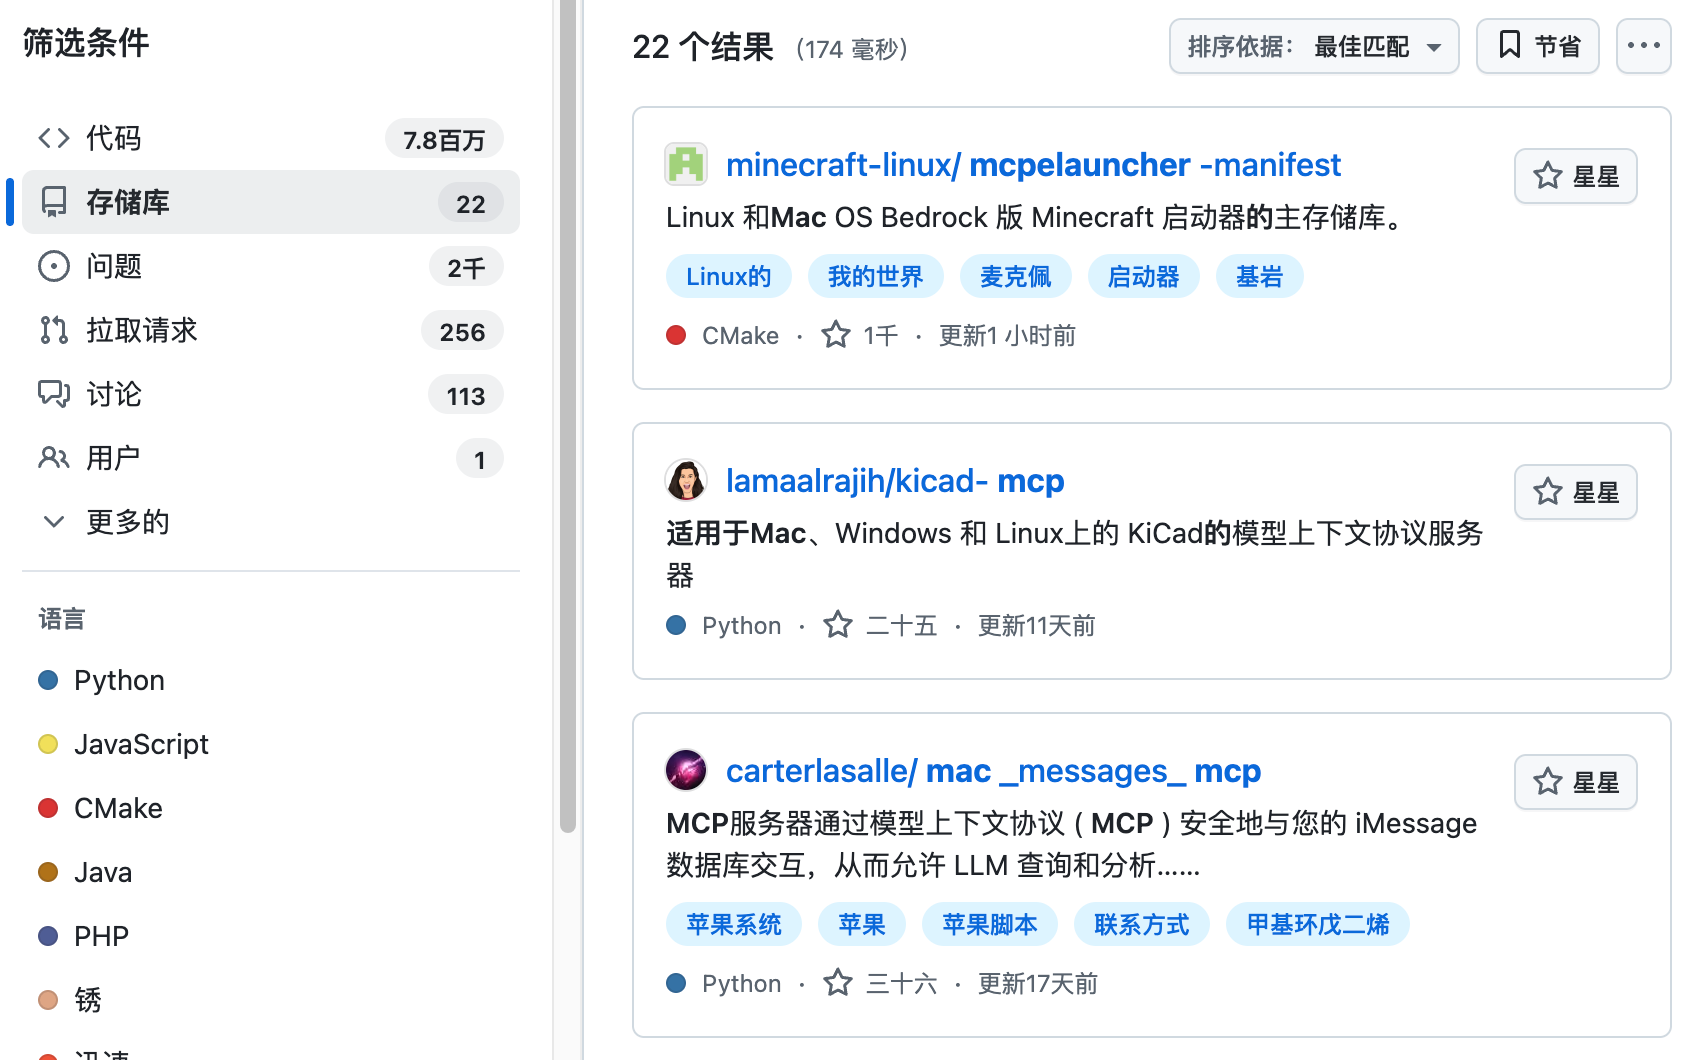Click the 苹果脚本 topic tag
1690x1060 pixels.
tap(990, 924)
